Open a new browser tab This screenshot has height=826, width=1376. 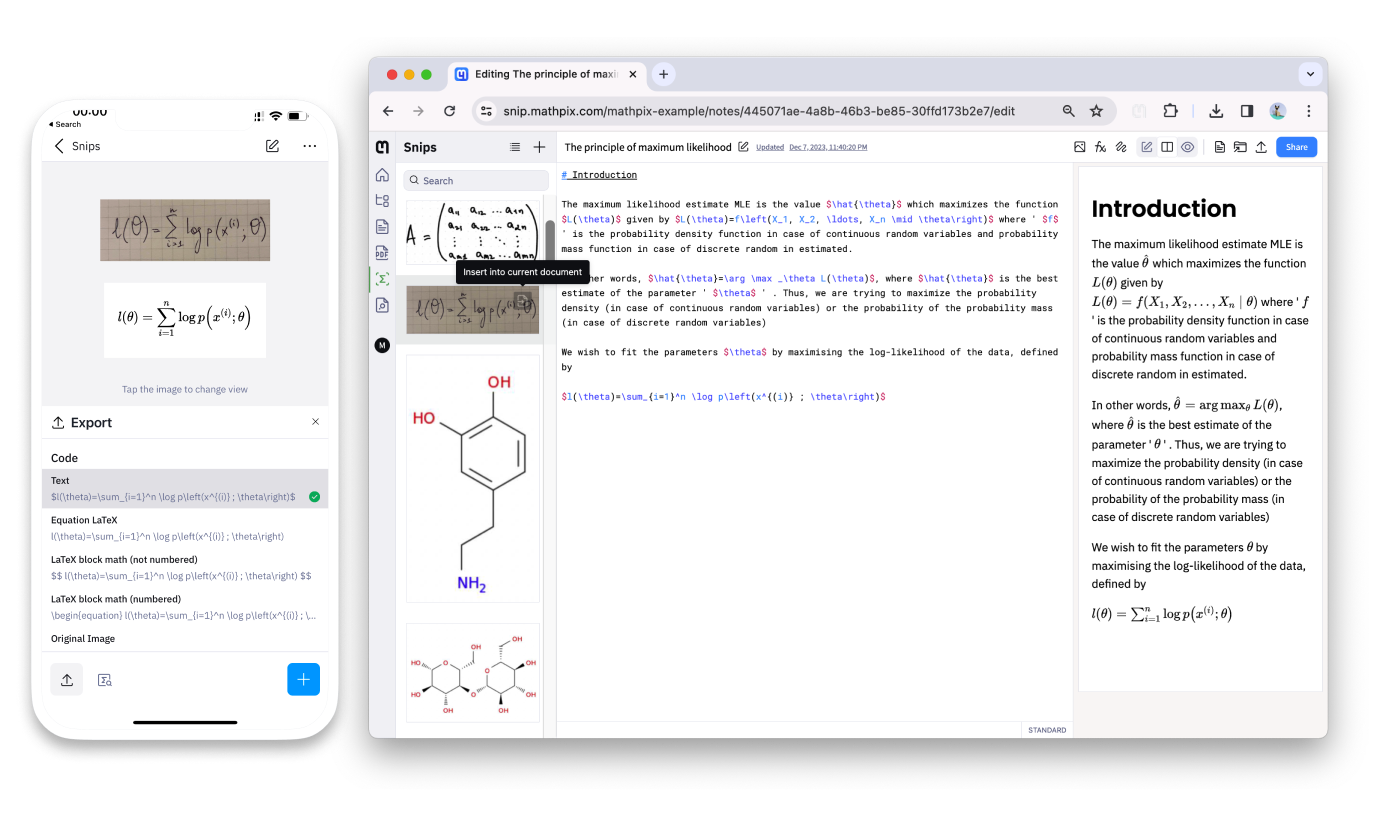point(663,74)
